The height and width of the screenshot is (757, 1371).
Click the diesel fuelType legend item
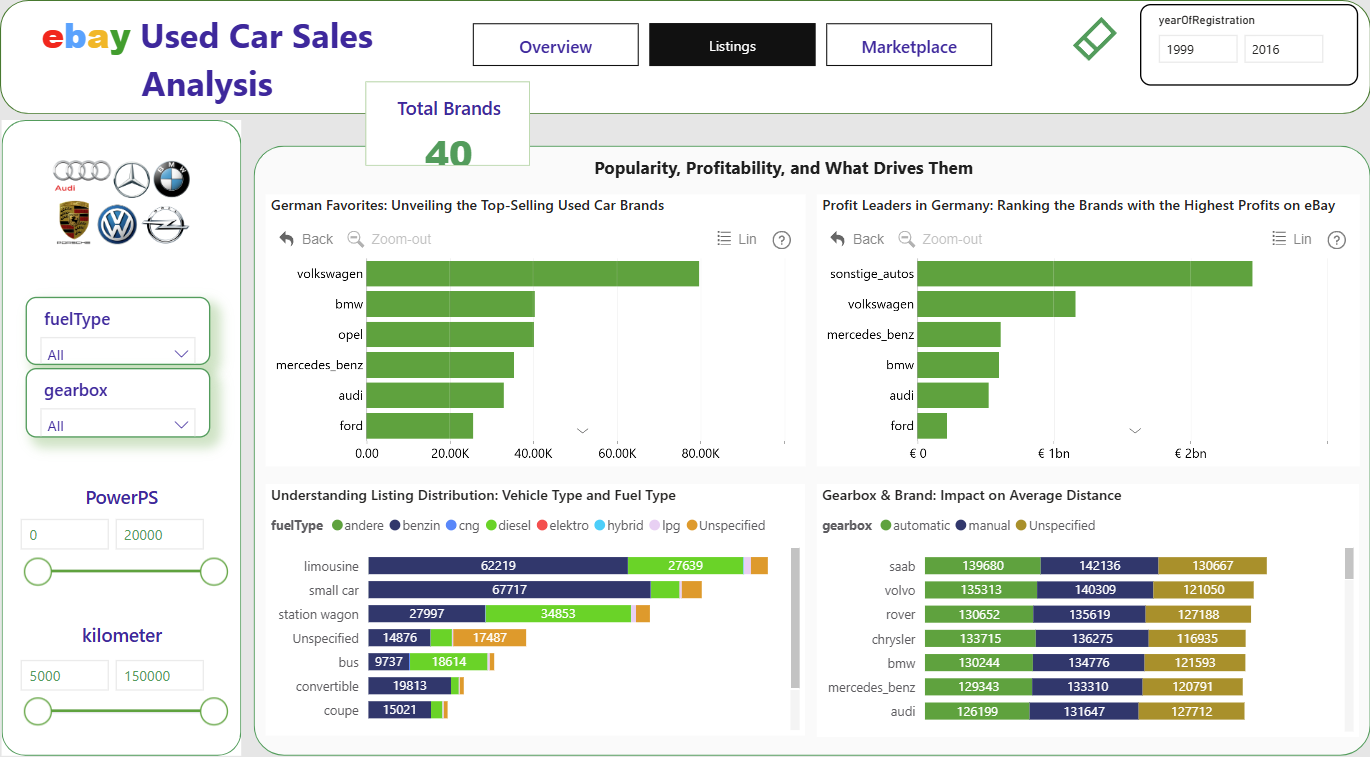tap(508, 525)
